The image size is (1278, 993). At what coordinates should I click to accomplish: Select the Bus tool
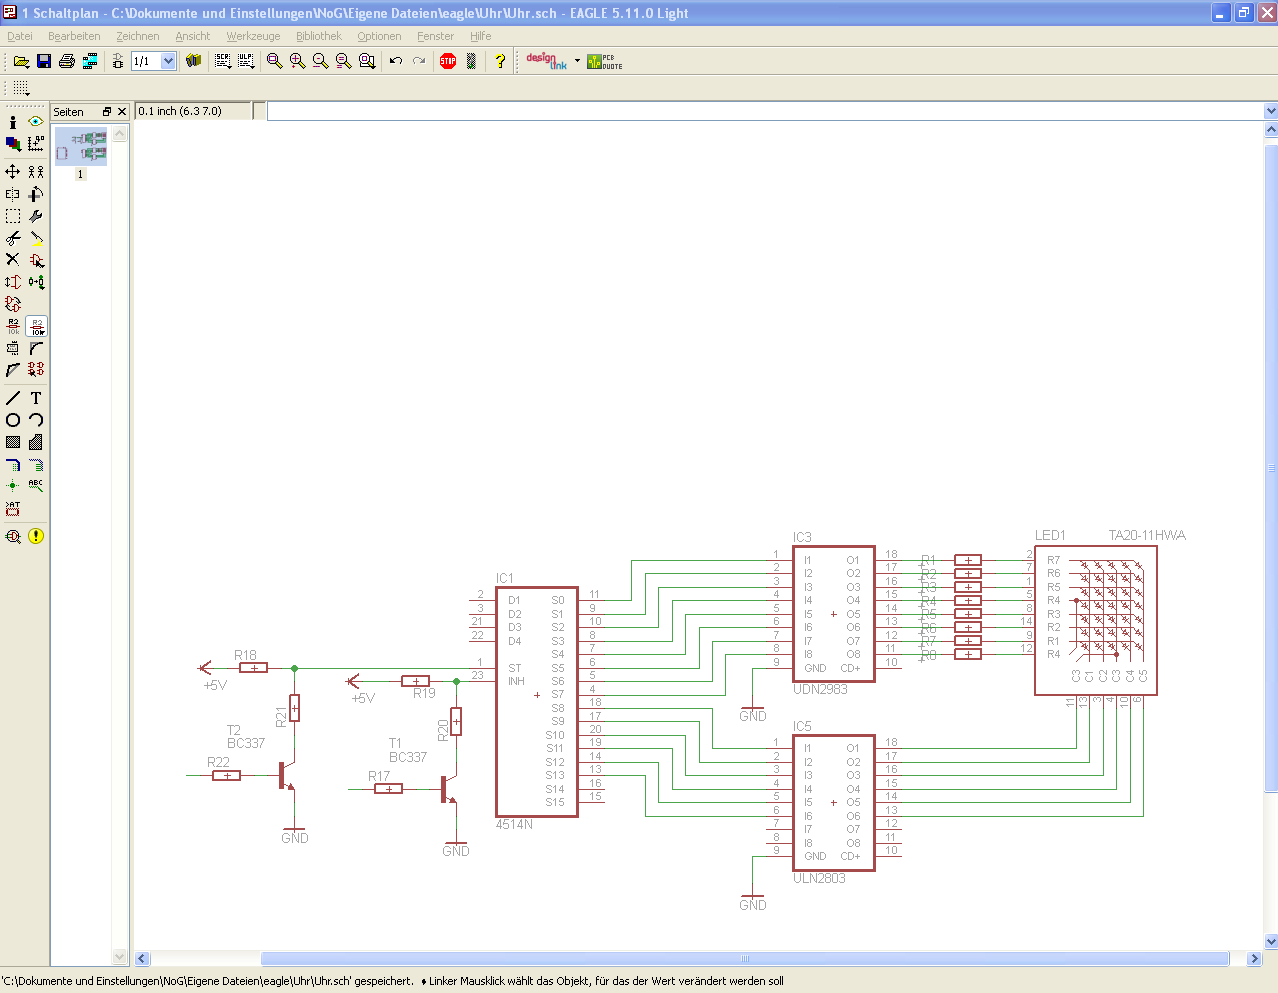[x=13, y=464]
